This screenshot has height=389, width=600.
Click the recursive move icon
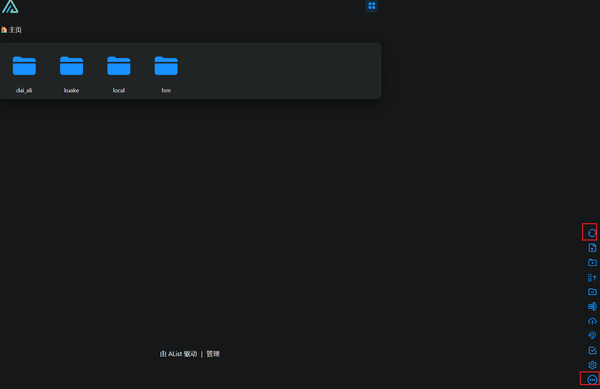592,277
